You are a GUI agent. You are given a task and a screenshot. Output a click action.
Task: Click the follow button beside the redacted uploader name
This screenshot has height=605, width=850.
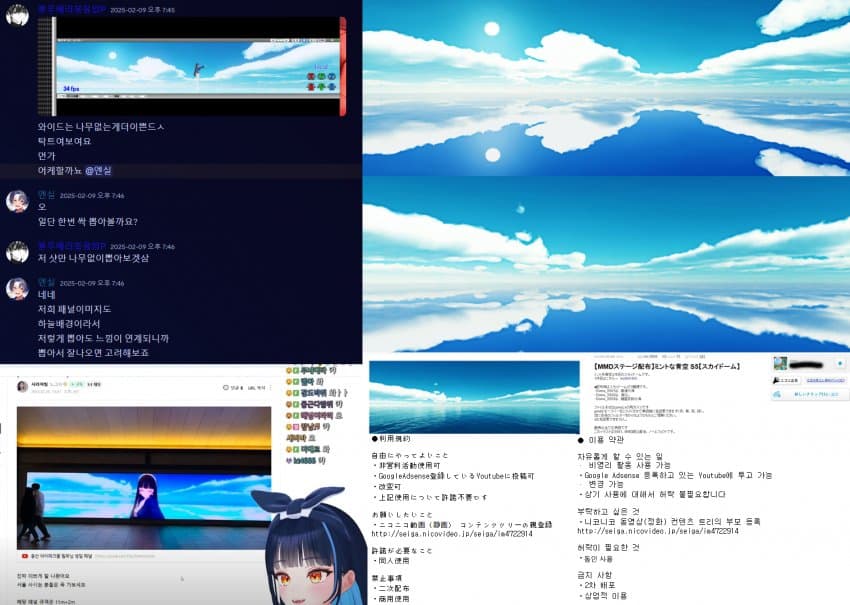pyautogui.click(x=841, y=364)
